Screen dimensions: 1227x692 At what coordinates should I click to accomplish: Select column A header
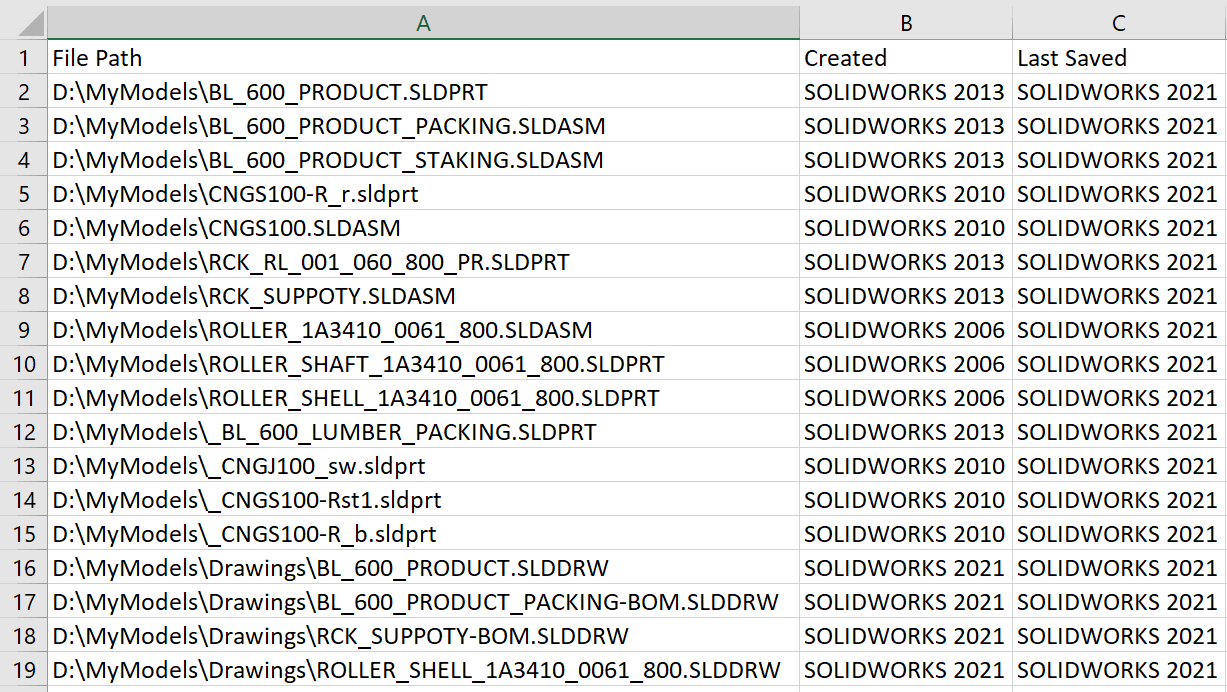click(423, 23)
